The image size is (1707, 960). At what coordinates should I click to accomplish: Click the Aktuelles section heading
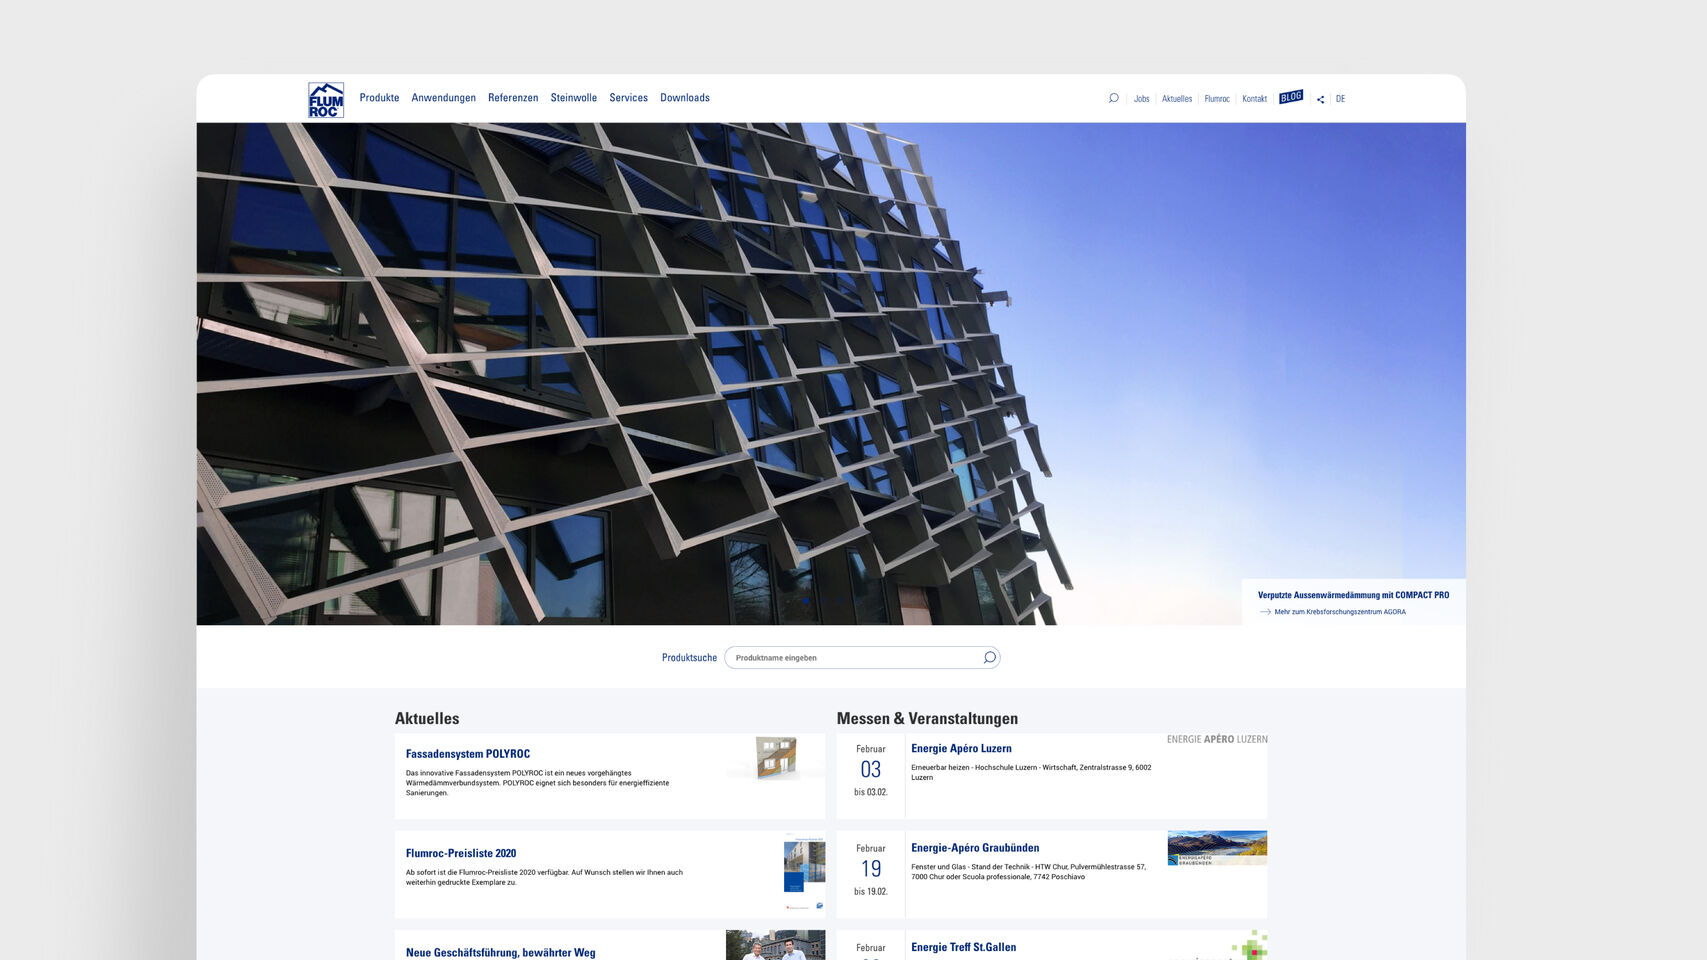click(x=427, y=718)
